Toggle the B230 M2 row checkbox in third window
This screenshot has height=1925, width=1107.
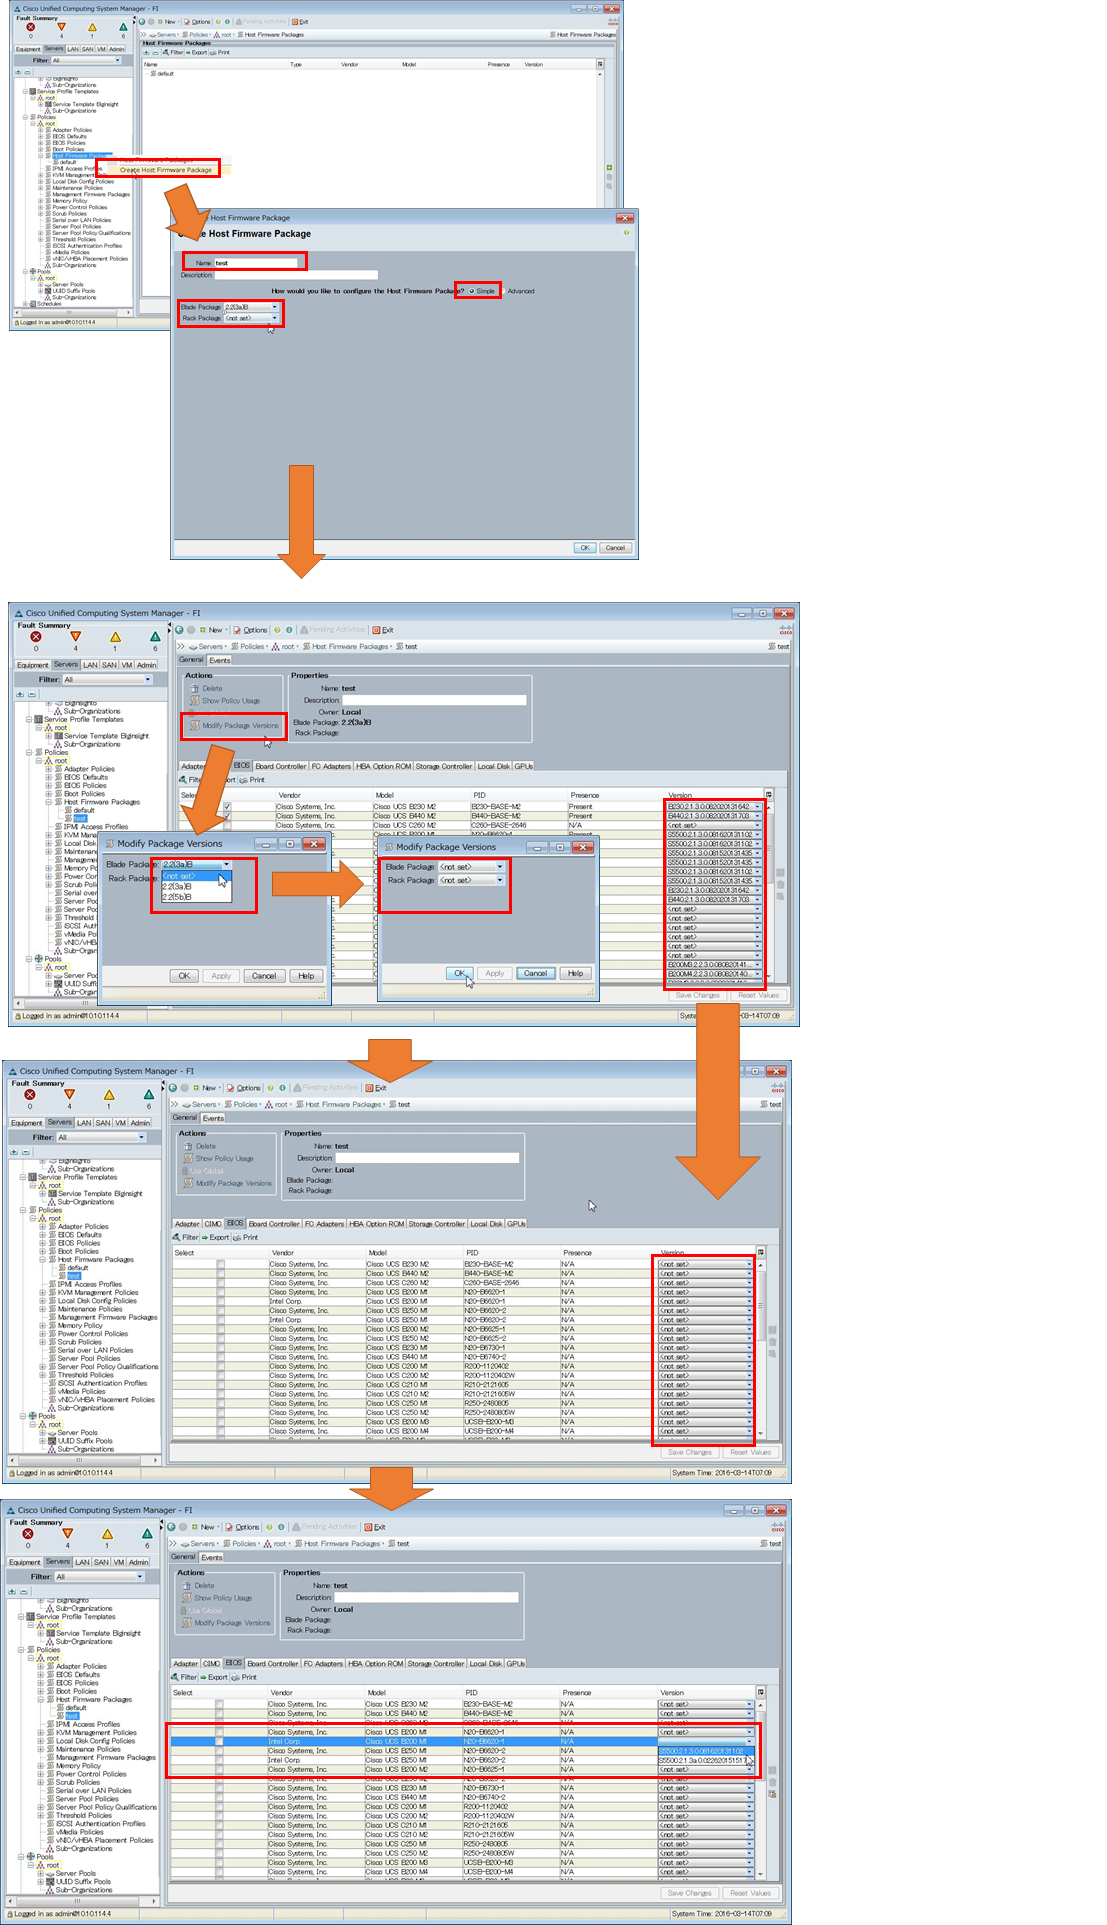tap(220, 1264)
